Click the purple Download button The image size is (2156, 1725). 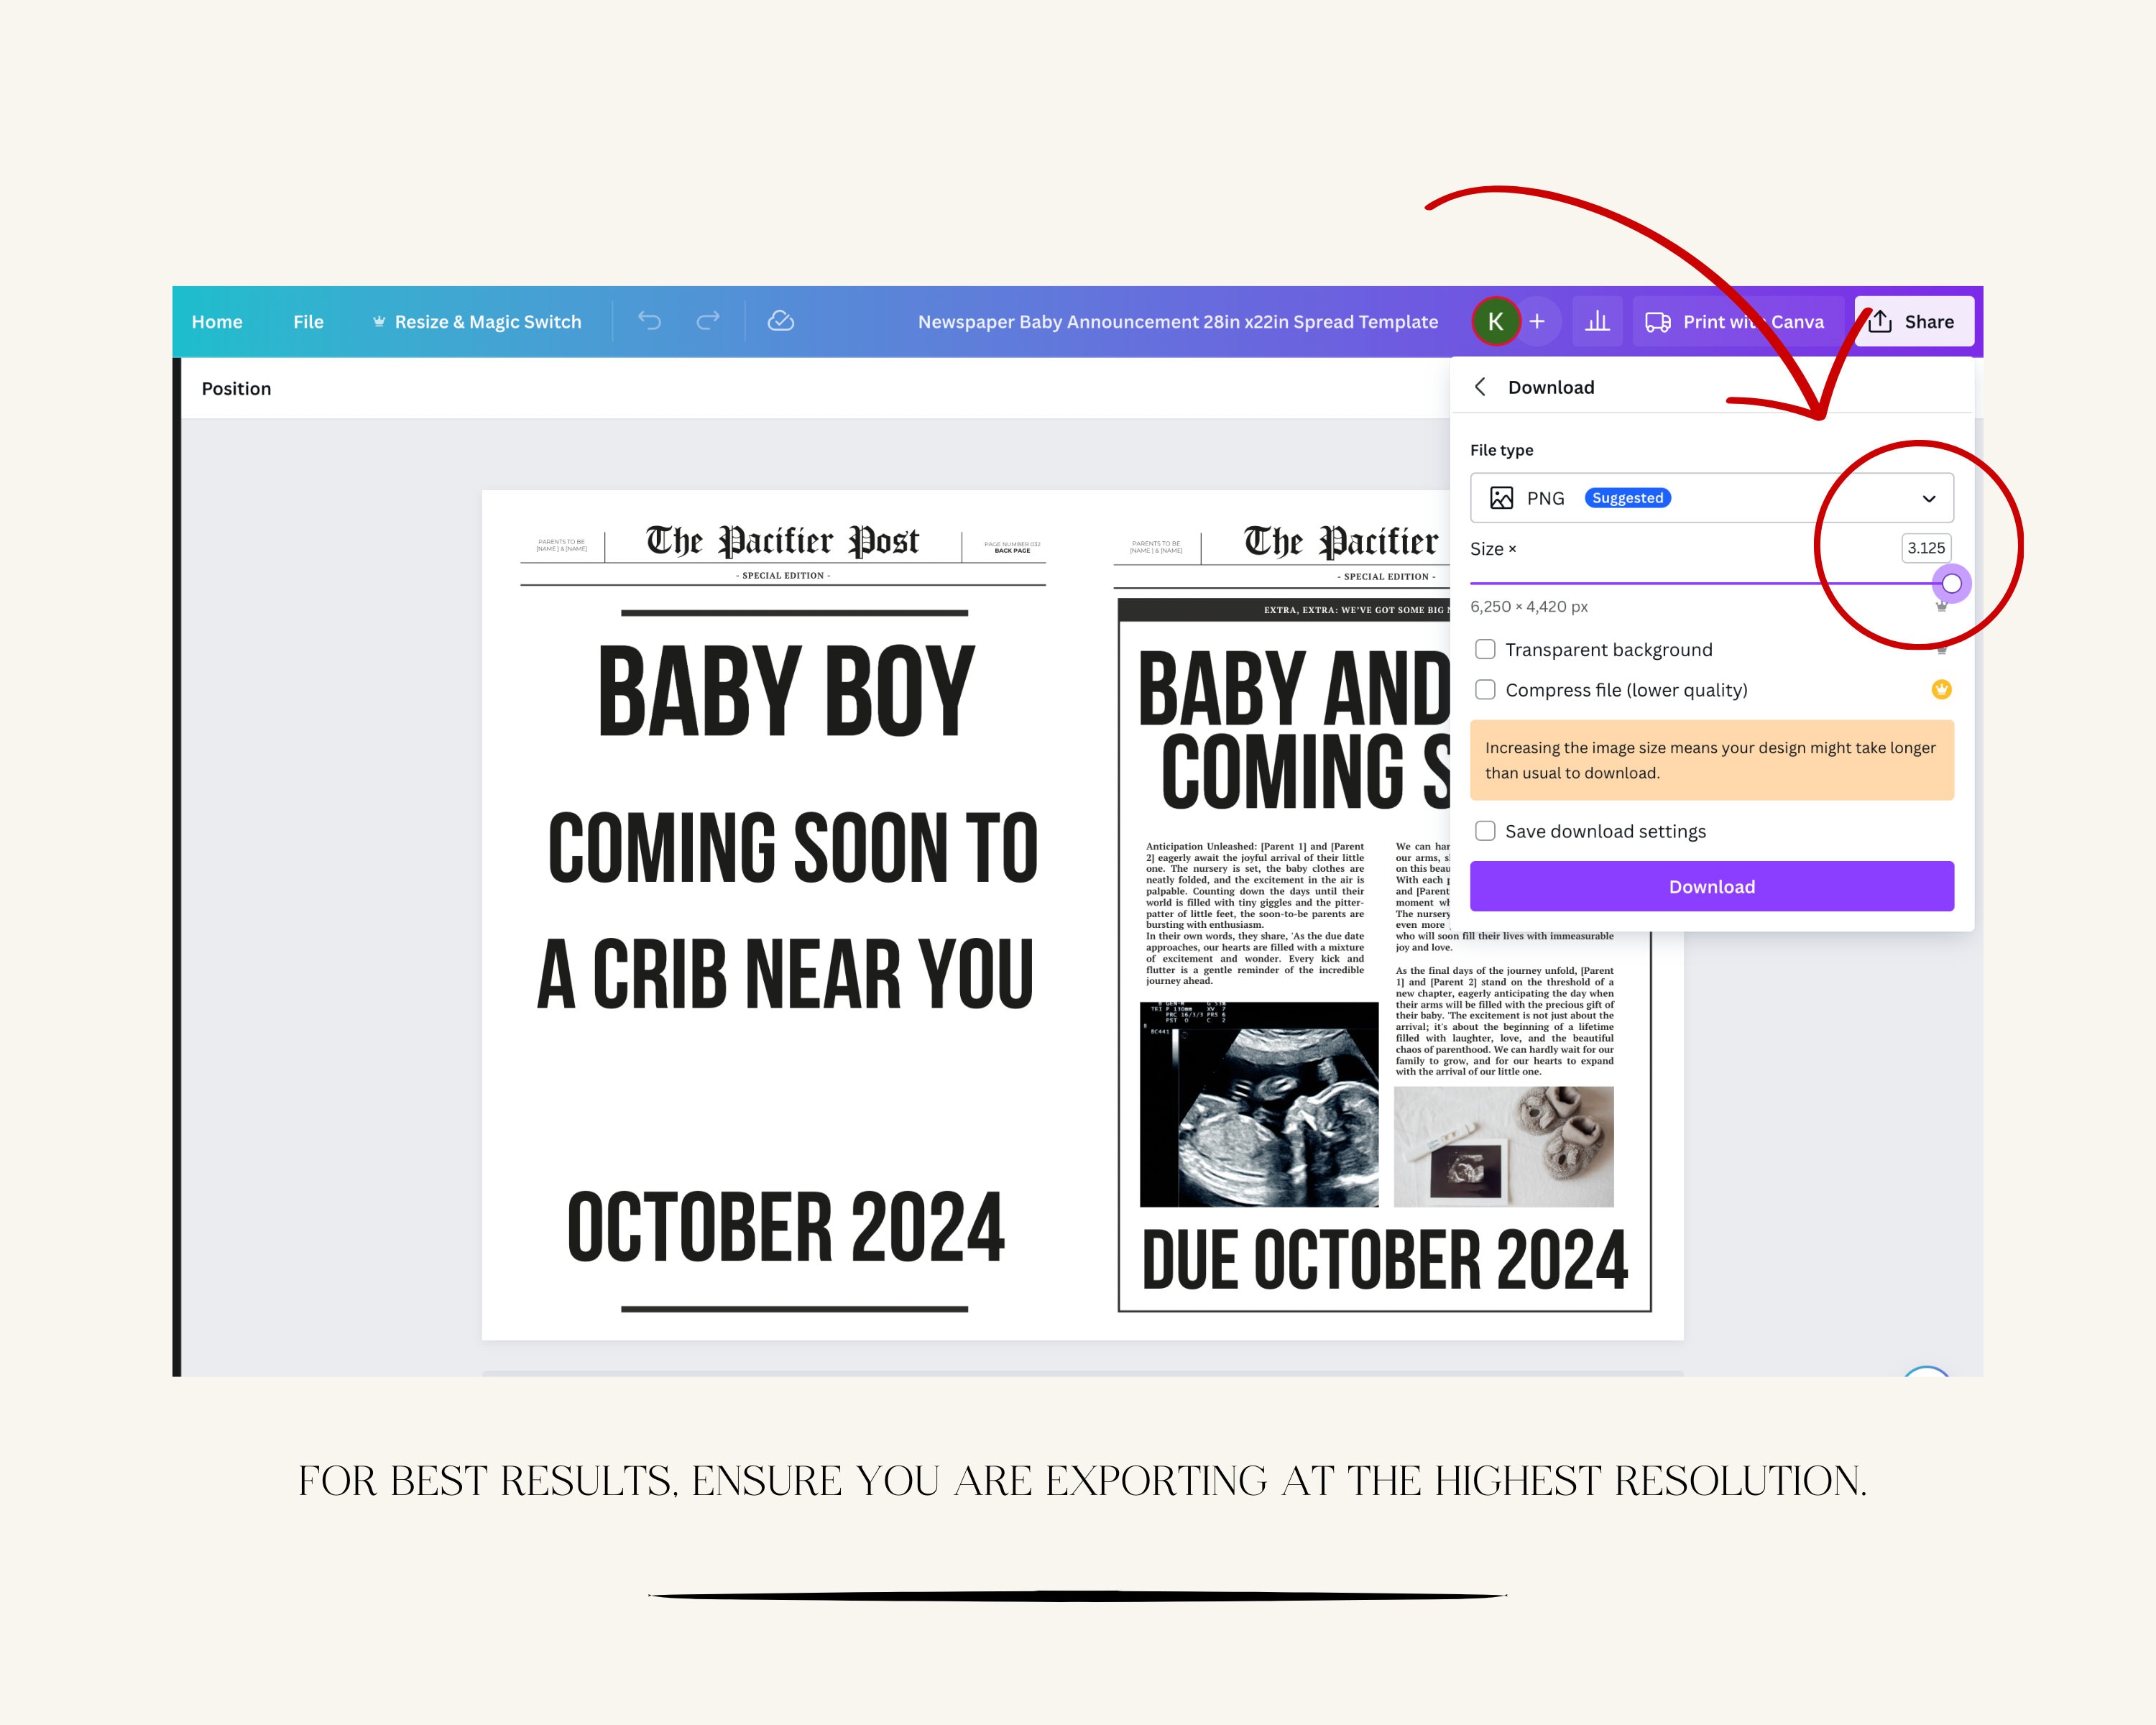(x=1712, y=886)
